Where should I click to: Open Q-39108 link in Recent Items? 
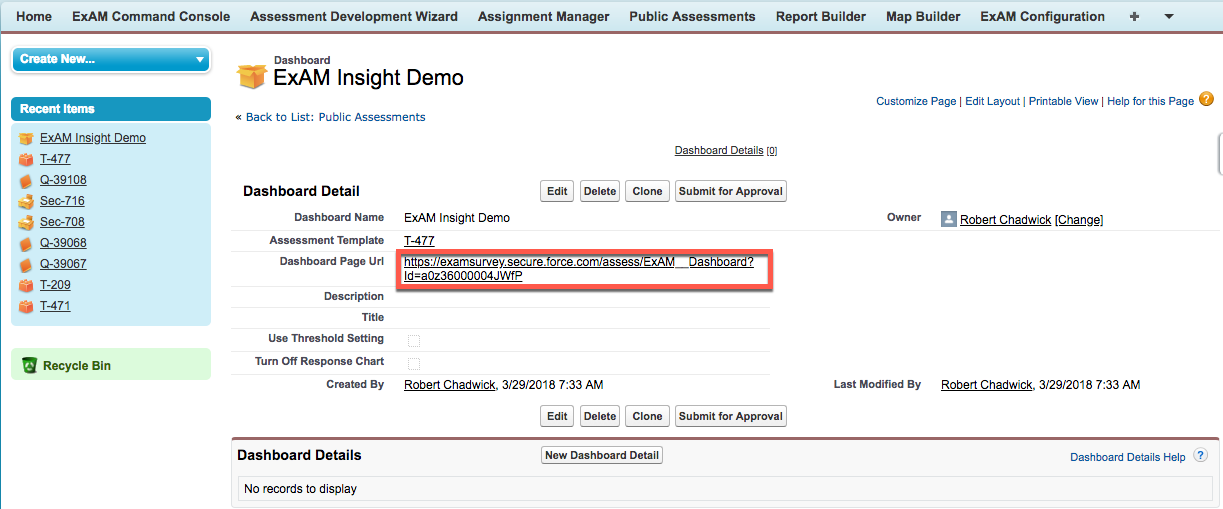(x=63, y=180)
